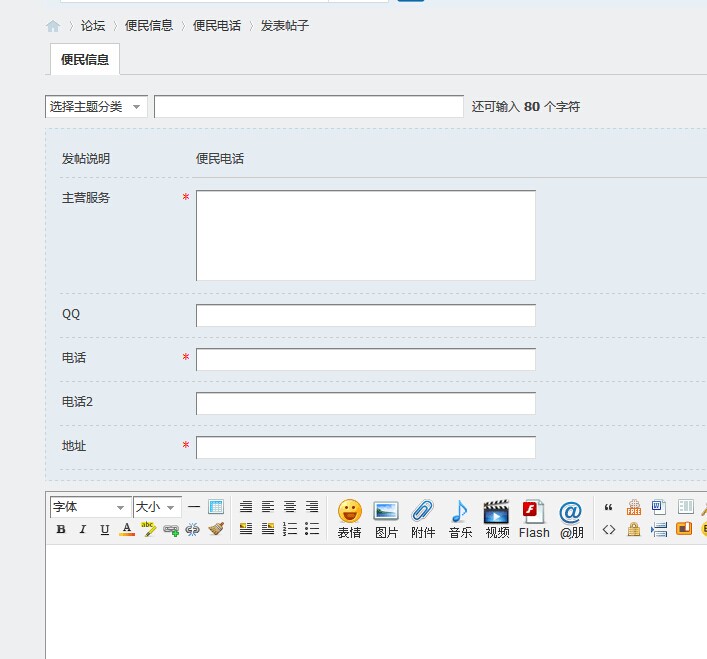Paste from Word document icon
This screenshot has height=659, width=707.
point(659,507)
